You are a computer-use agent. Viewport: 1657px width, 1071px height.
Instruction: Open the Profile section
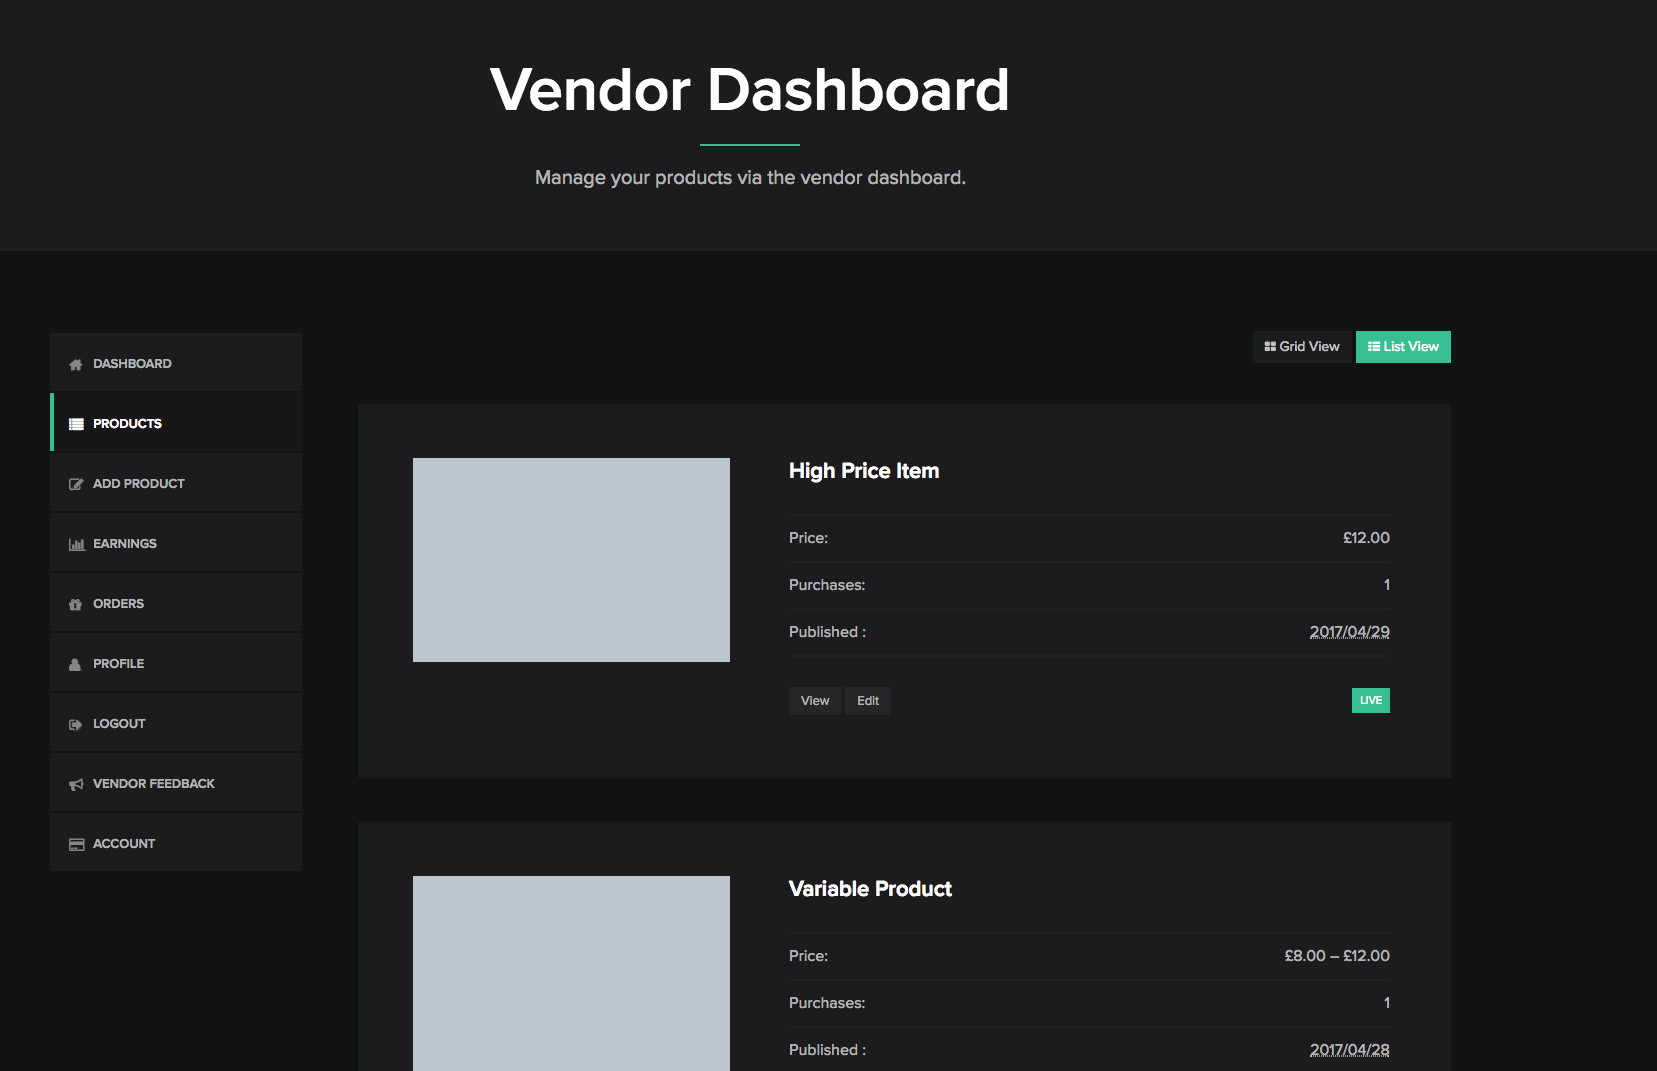(176, 662)
